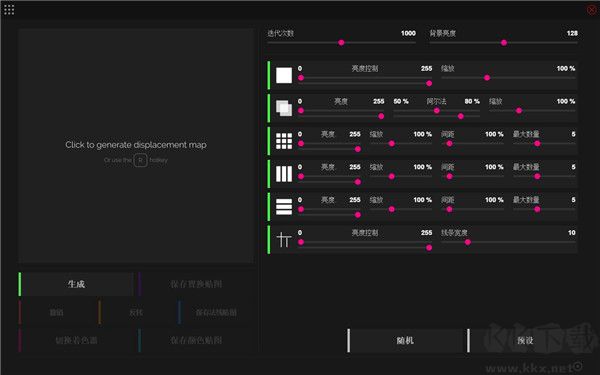Click the 128 background brightness value

572,33
